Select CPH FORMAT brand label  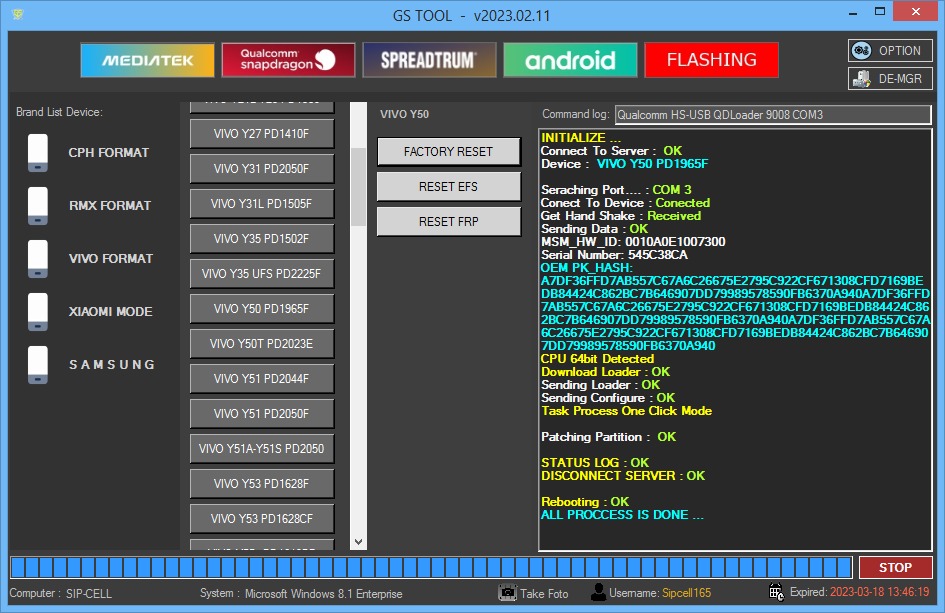pyautogui.click(x=108, y=152)
